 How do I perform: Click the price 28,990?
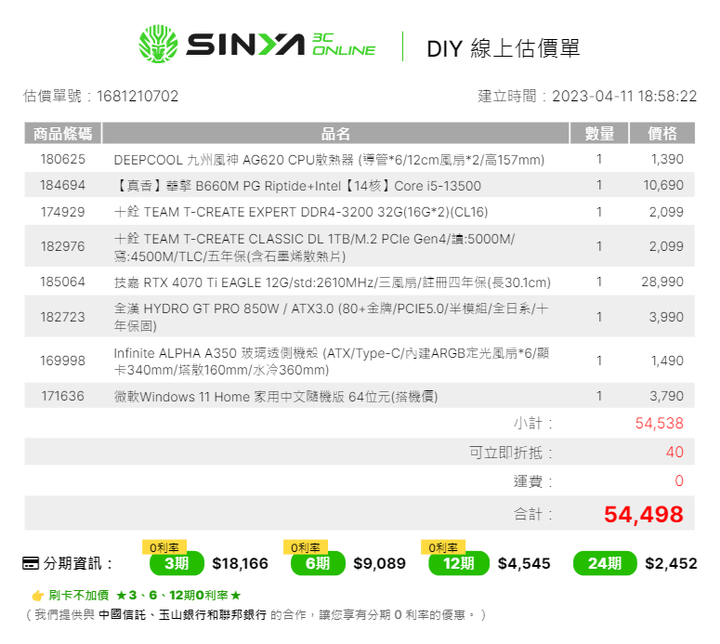[x=663, y=282]
